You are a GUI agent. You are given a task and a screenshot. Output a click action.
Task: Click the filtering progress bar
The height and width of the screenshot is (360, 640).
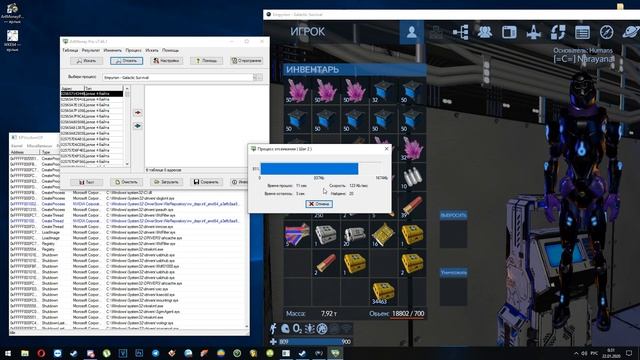tap(320, 169)
